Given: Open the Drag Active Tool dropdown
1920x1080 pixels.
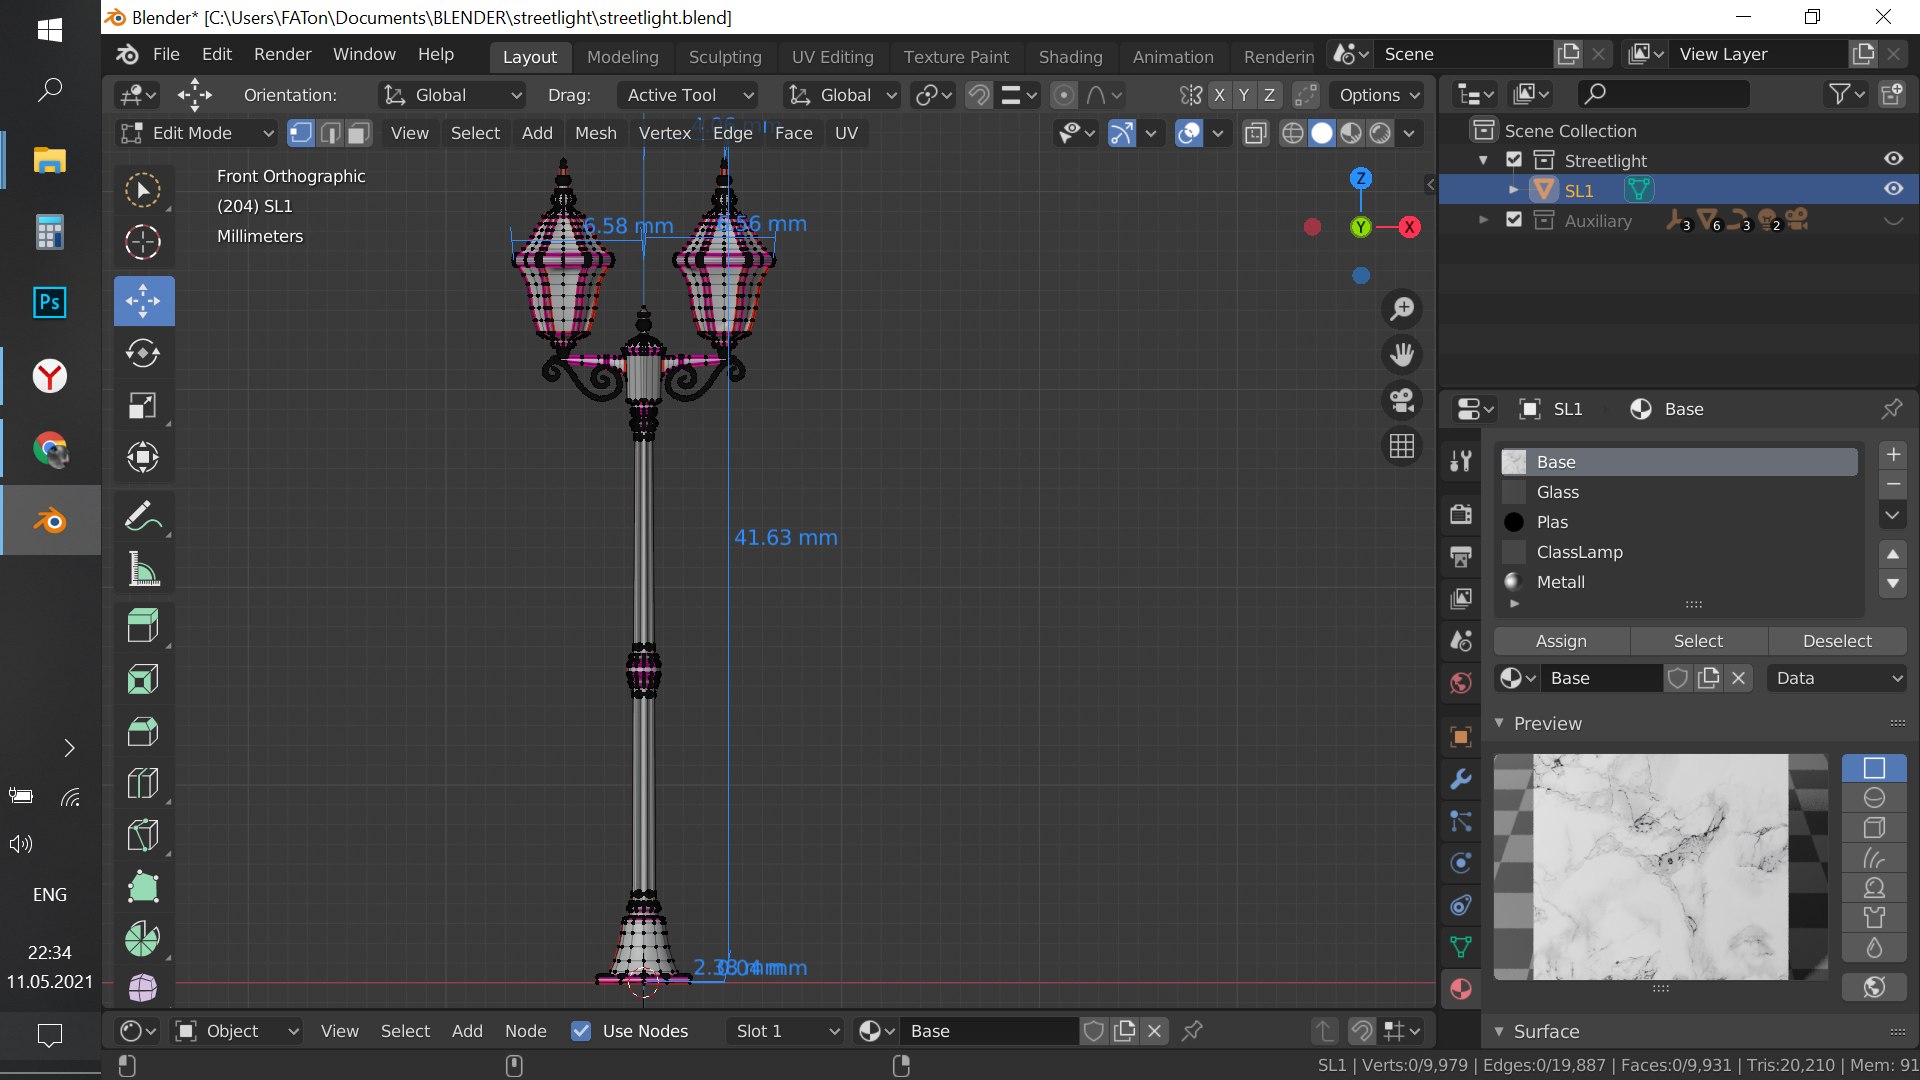Looking at the screenshot, I should tap(686, 95).
